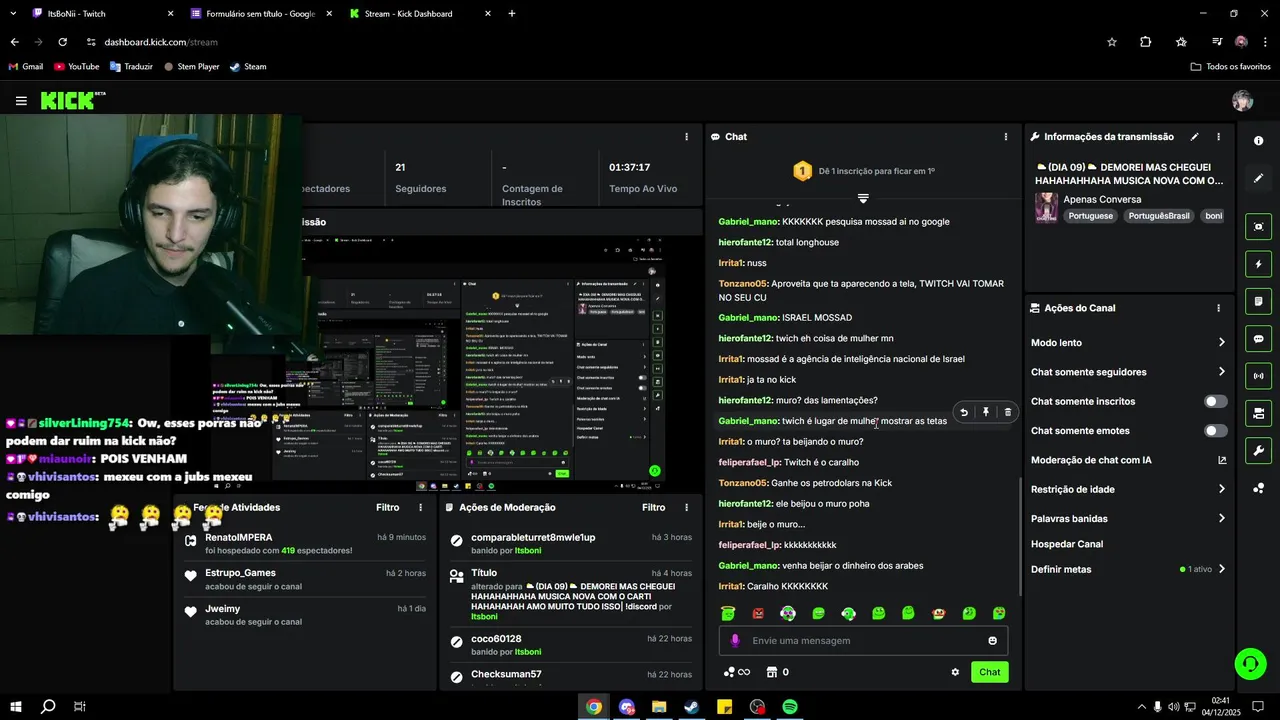Pick the red angry emote
Viewport: 1280px width, 720px height.
[758, 613]
